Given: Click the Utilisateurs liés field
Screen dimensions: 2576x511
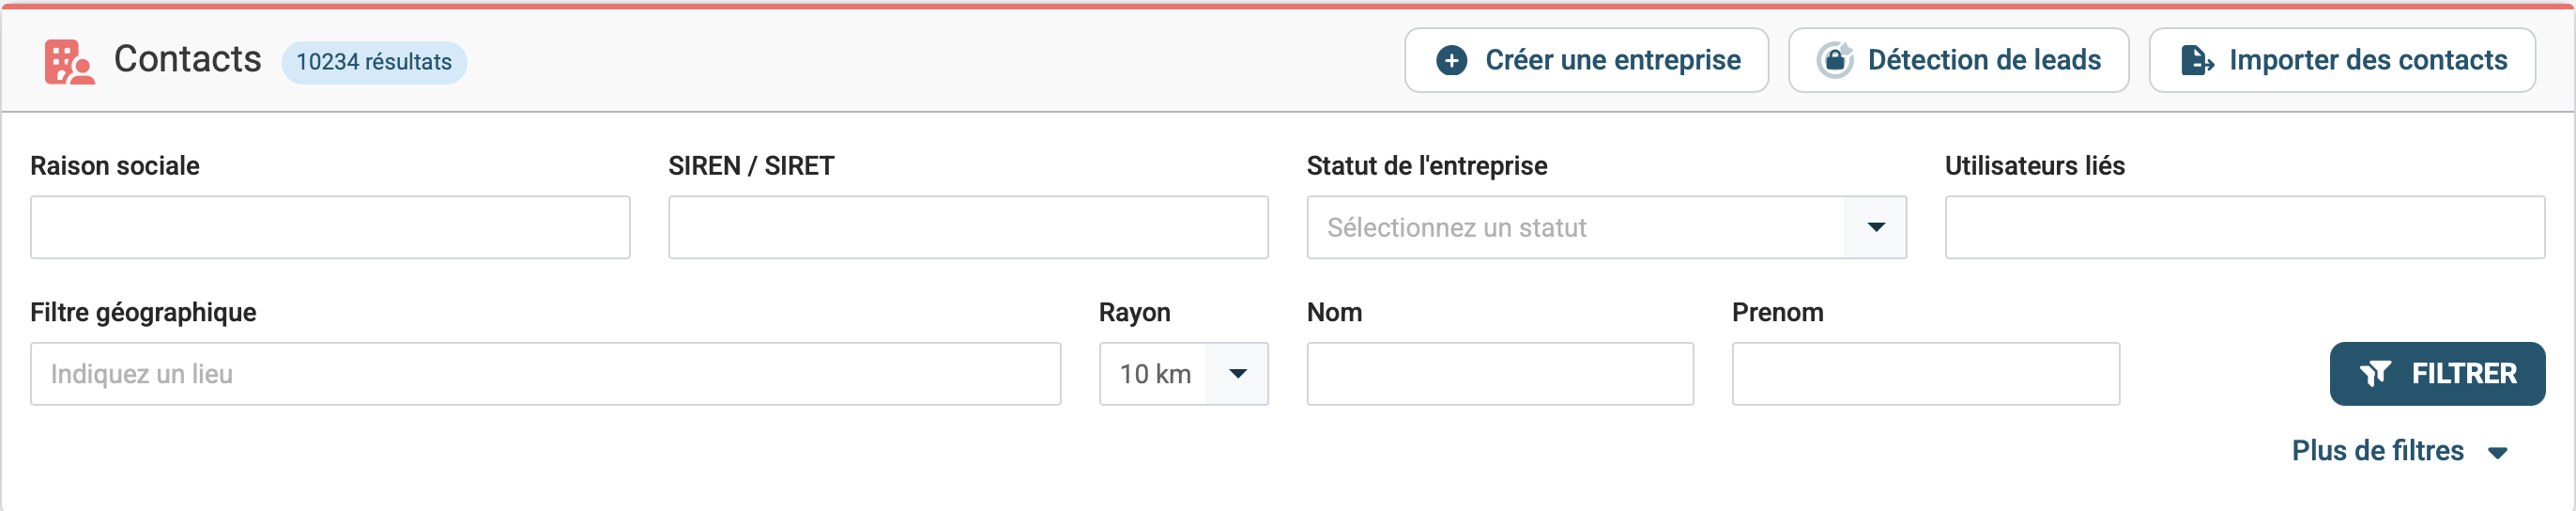Looking at the screenshot, I should click(x=2243, y=228).
